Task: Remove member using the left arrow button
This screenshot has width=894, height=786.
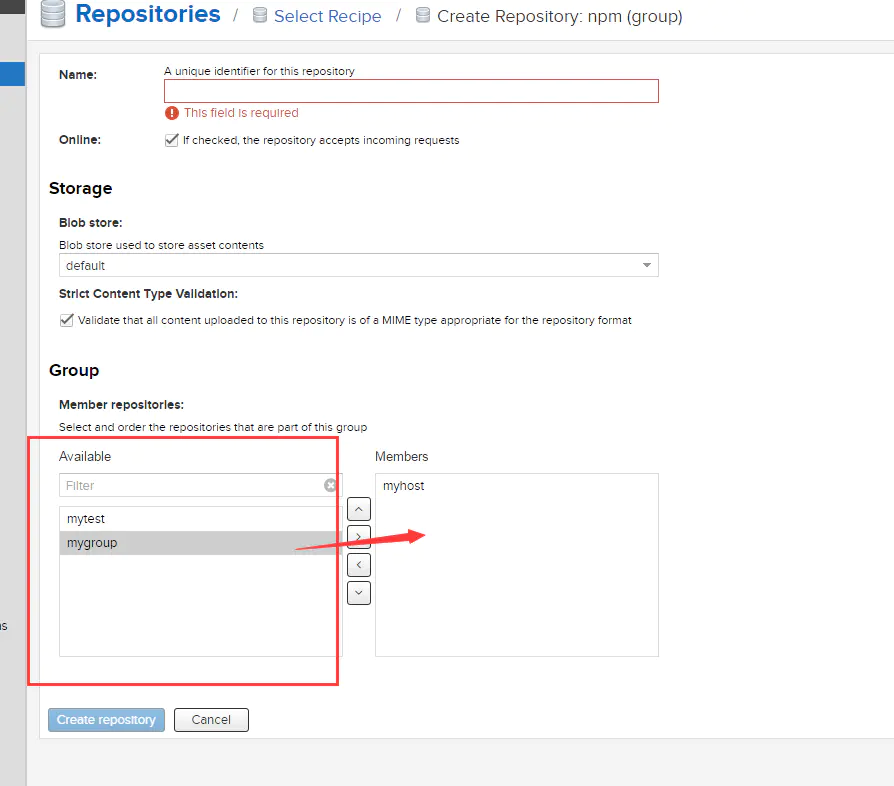Action: click(x=358, y=565)
